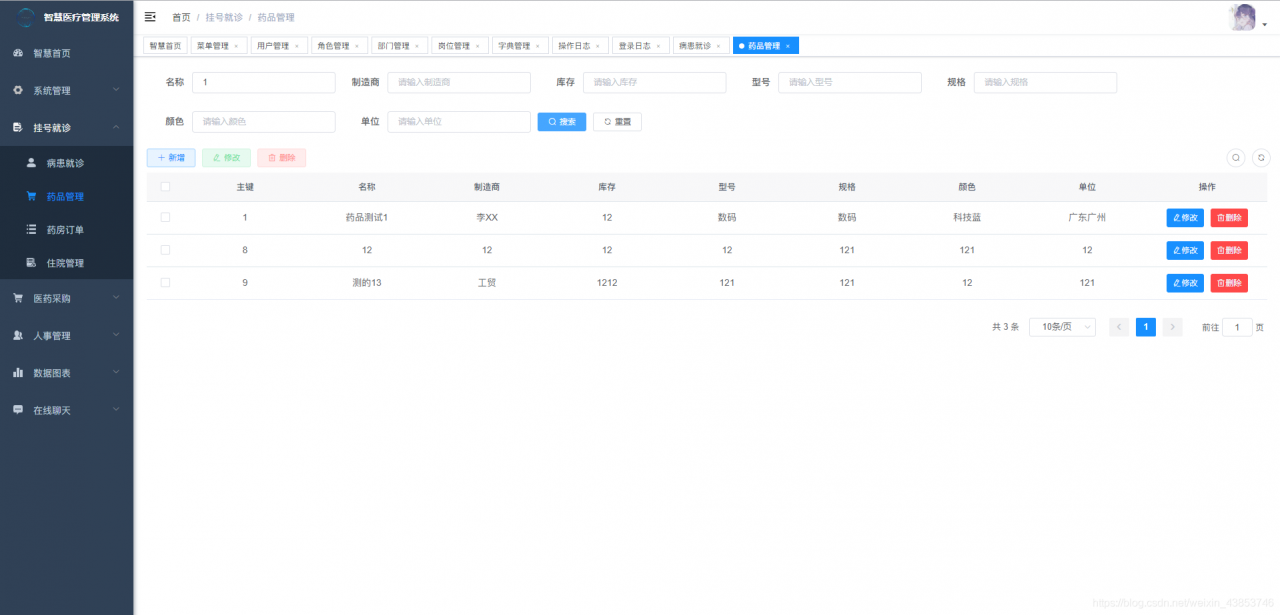Close the 操作日志 tab
Image resolution: width=1280 pixels, height=615 pixels.
tap(598, 46)
